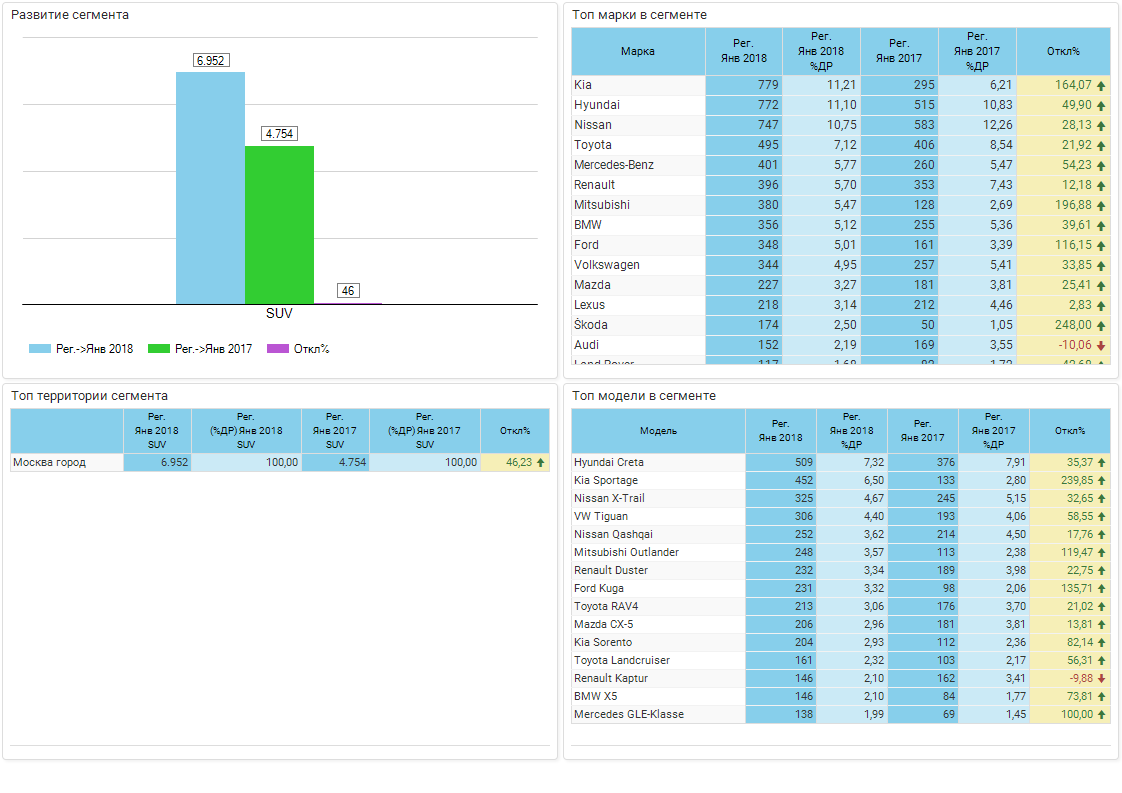
Task: Click green up arrow in Hyundai brand row
Action: (x=1101, y=106)
